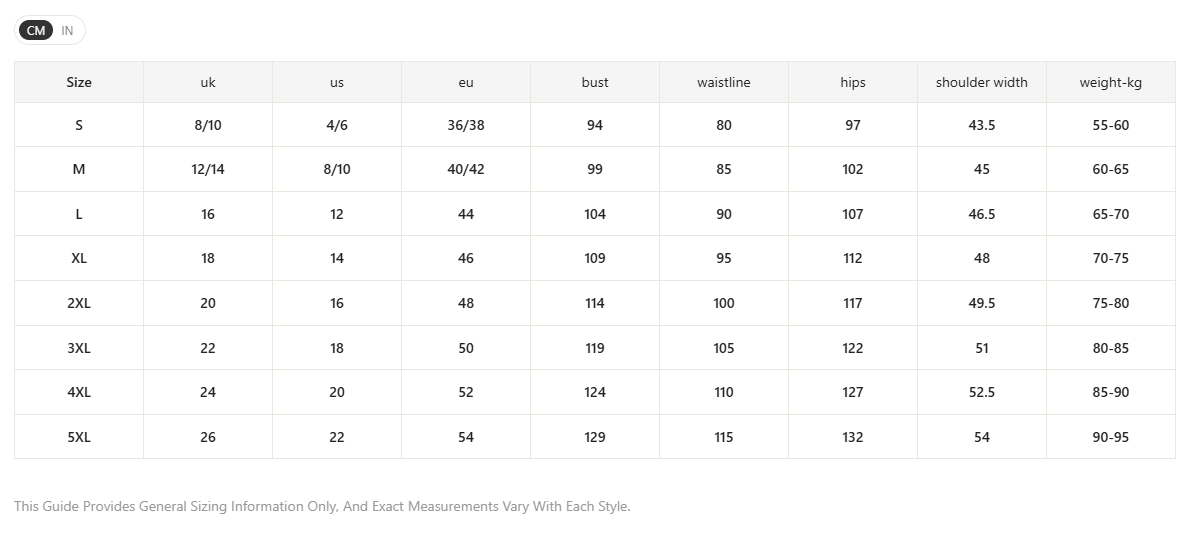
Task: Select the 3XL size row label
Action: pyautogui.click(x=79, y=348)
